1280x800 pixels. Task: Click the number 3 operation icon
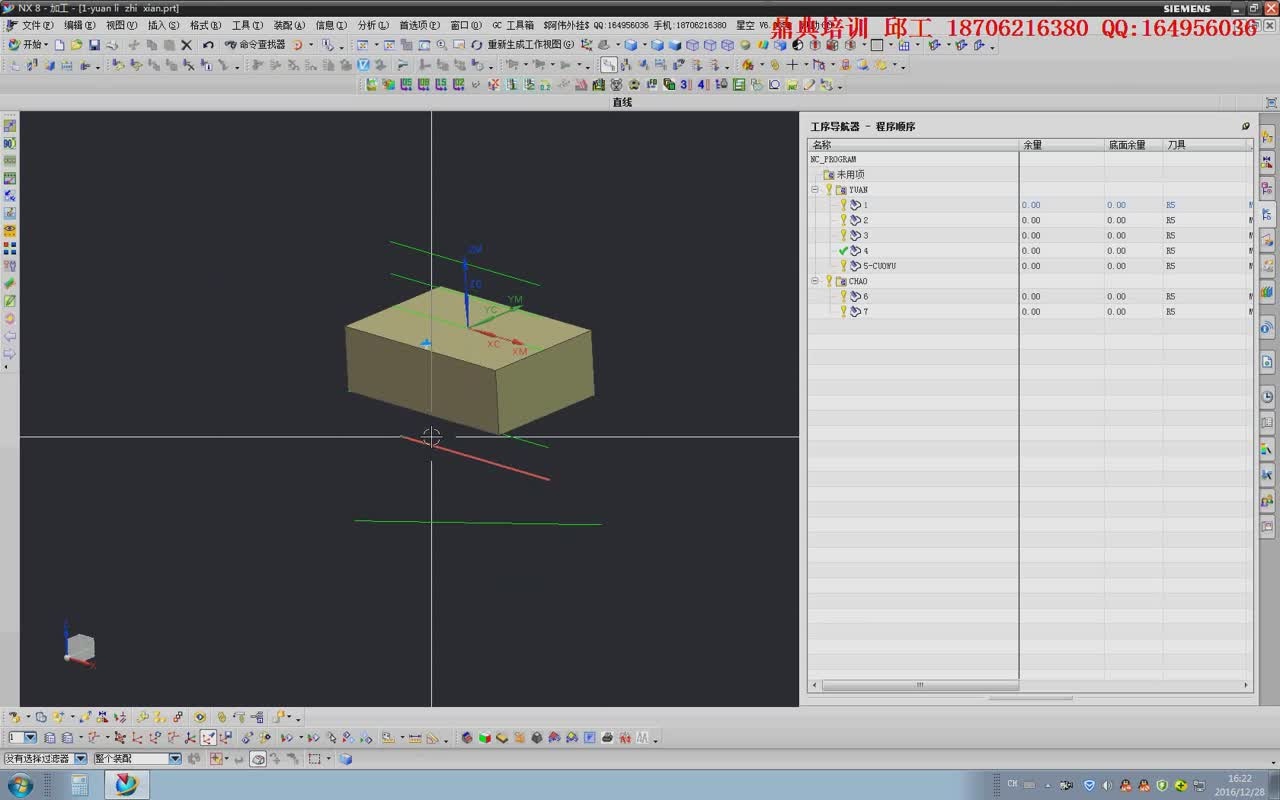[x=685, y=85]
